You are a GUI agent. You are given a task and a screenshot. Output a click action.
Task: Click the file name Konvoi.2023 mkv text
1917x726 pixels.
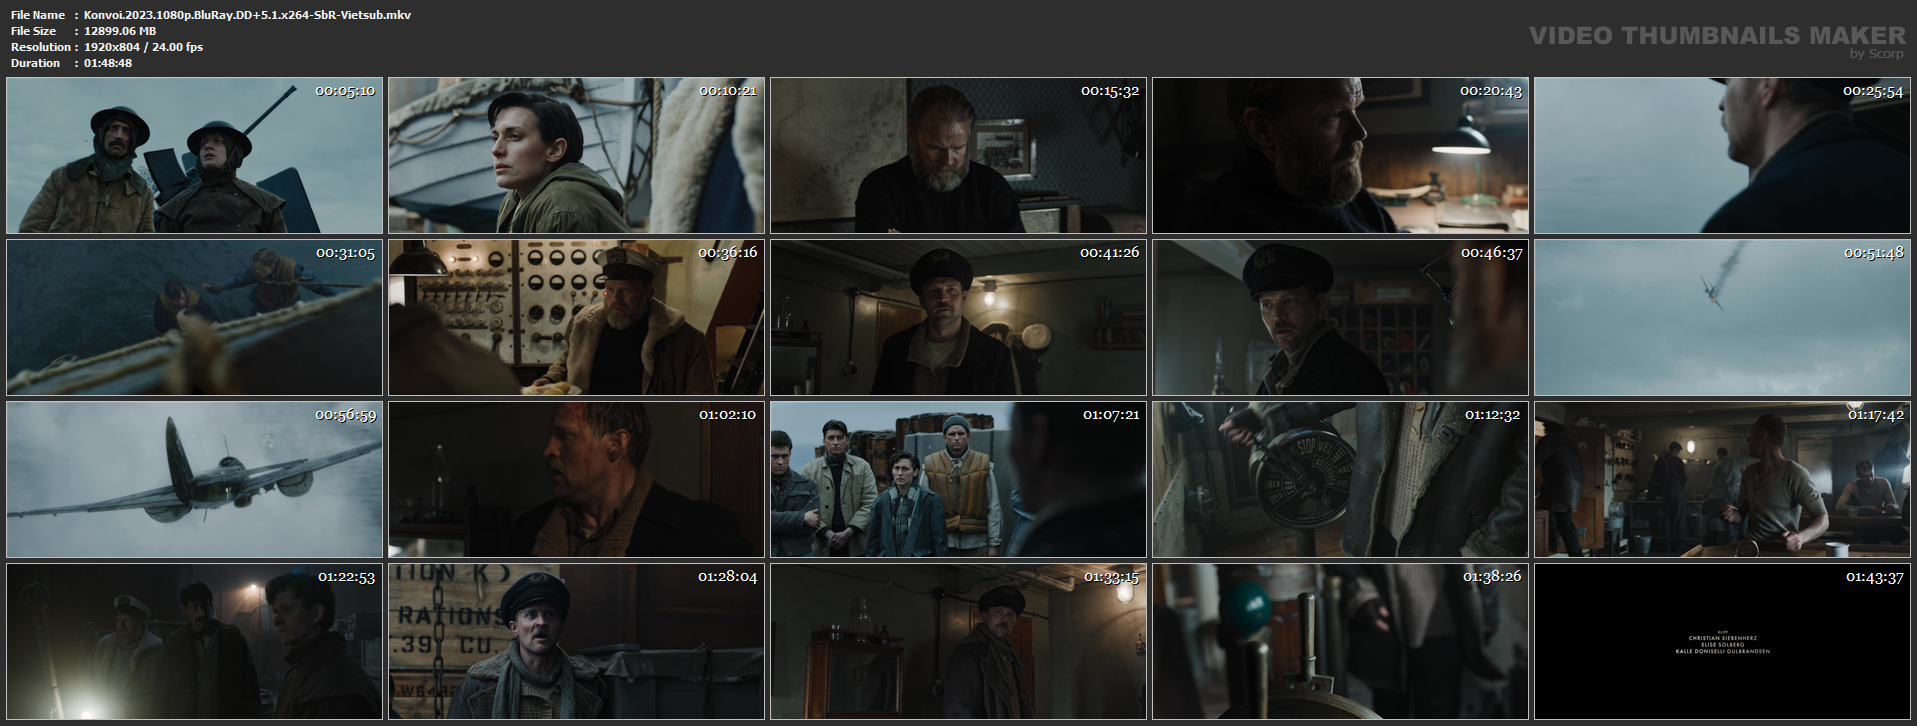[247, 15]
